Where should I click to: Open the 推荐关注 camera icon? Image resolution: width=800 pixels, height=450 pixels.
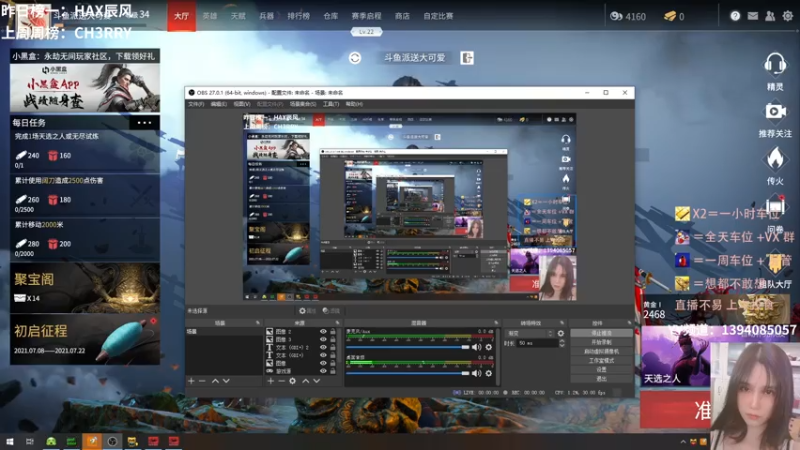coord(775,111)
